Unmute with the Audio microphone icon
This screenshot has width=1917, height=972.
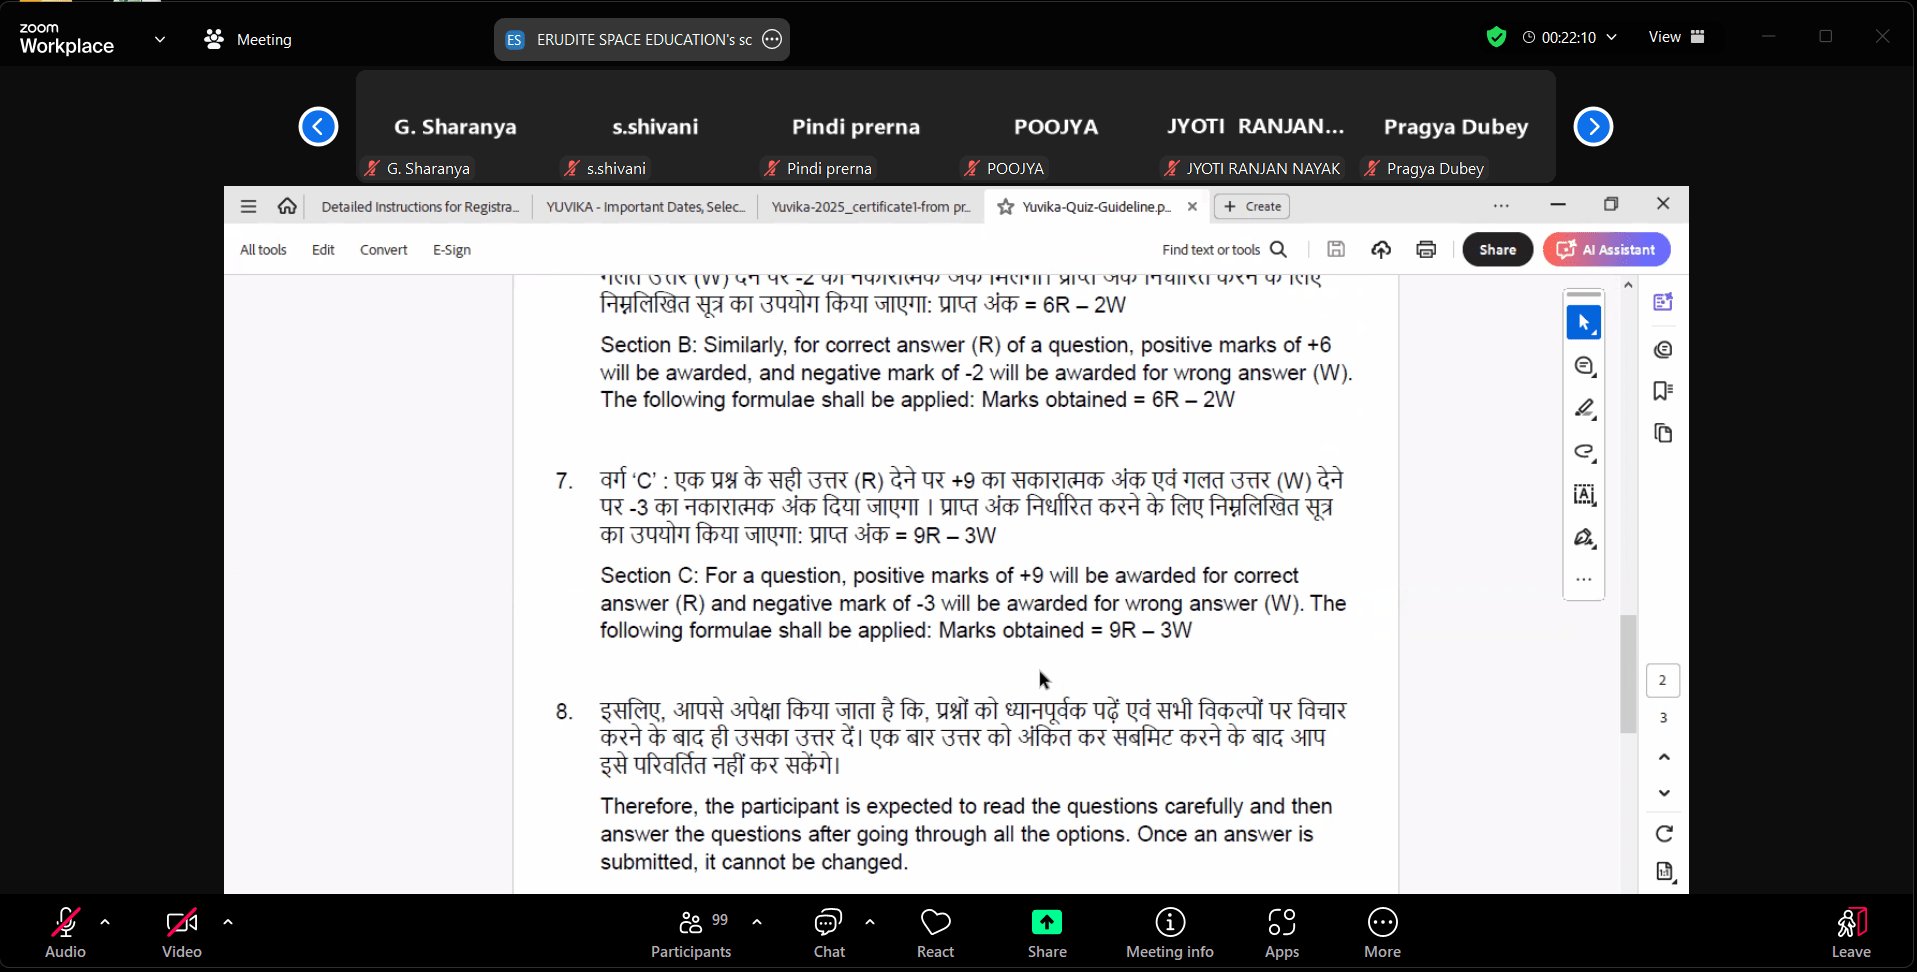click(66, 922)
